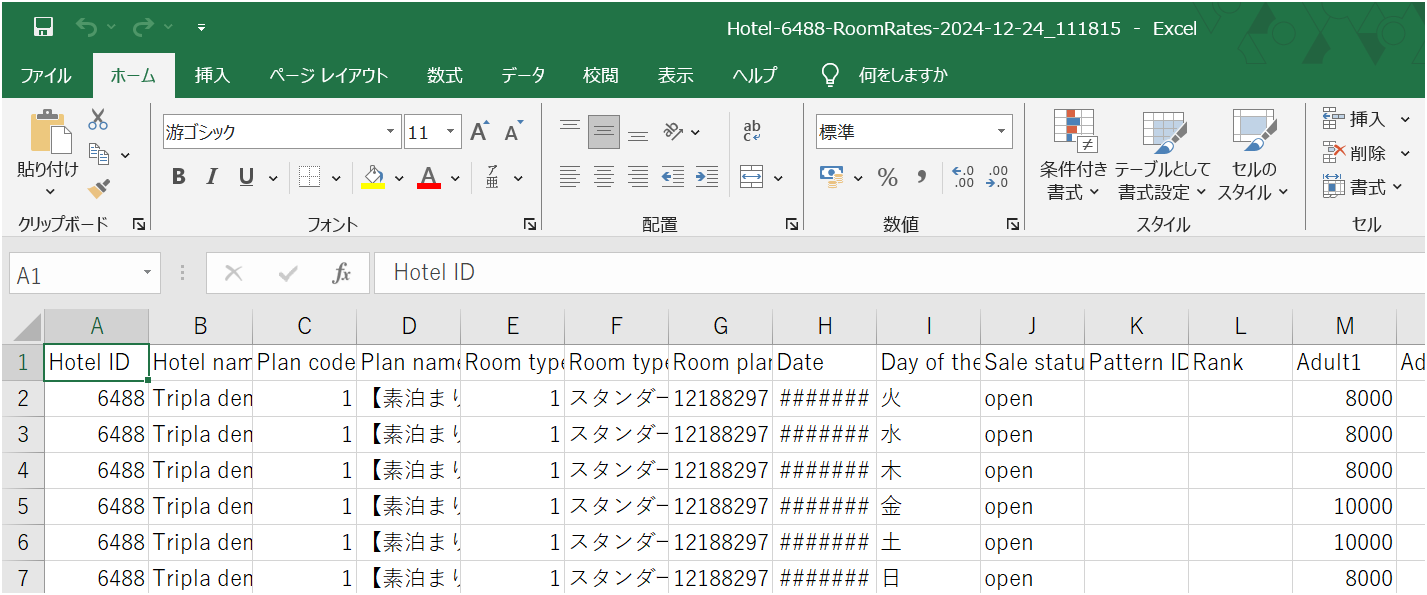Open the font name 游ゴシック dropdown
The height and width of the screenshot is (595, 1427).
392,132
